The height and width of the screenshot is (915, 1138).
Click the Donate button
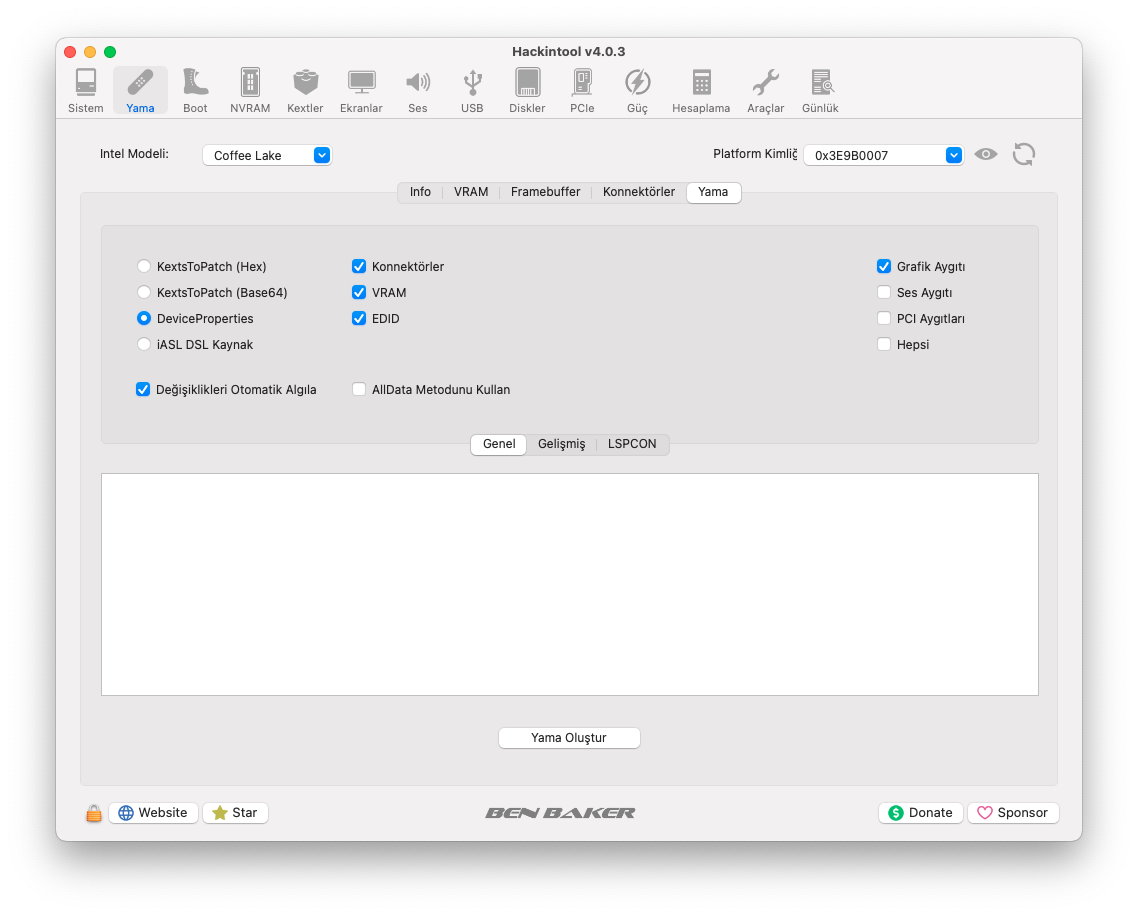[x=920, y=813]
